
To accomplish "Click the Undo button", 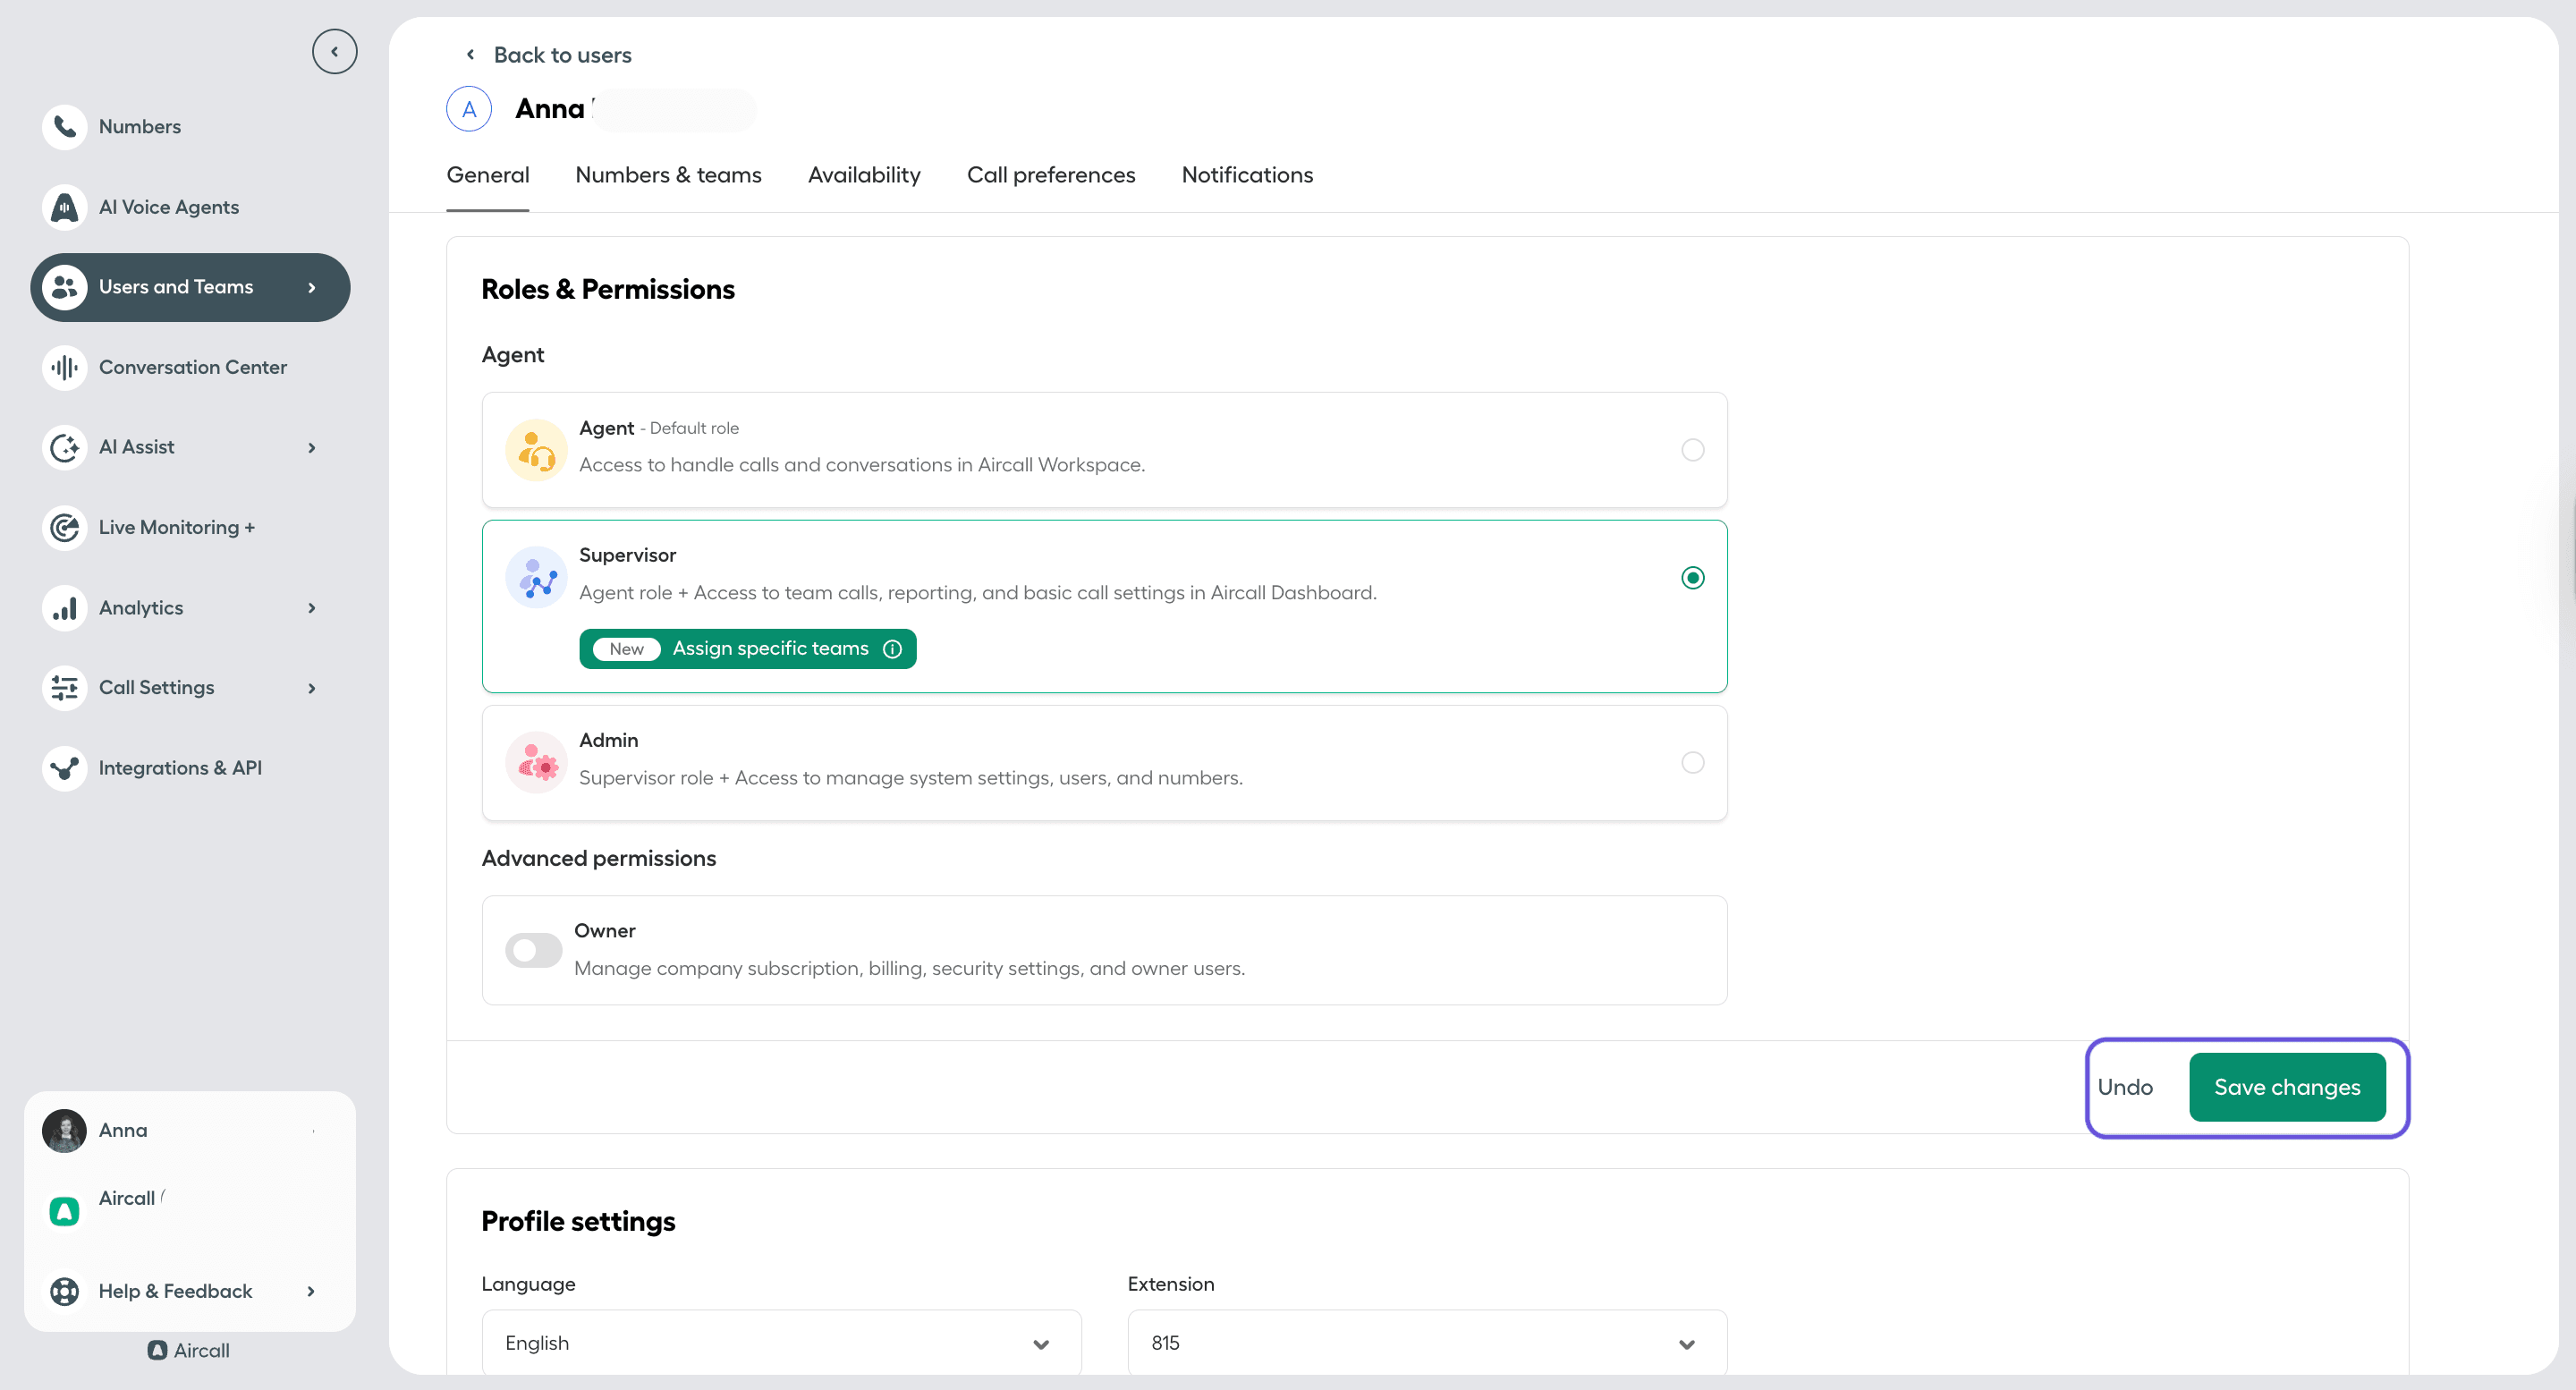I will pyautogui.click(x=2126, y=1087).
